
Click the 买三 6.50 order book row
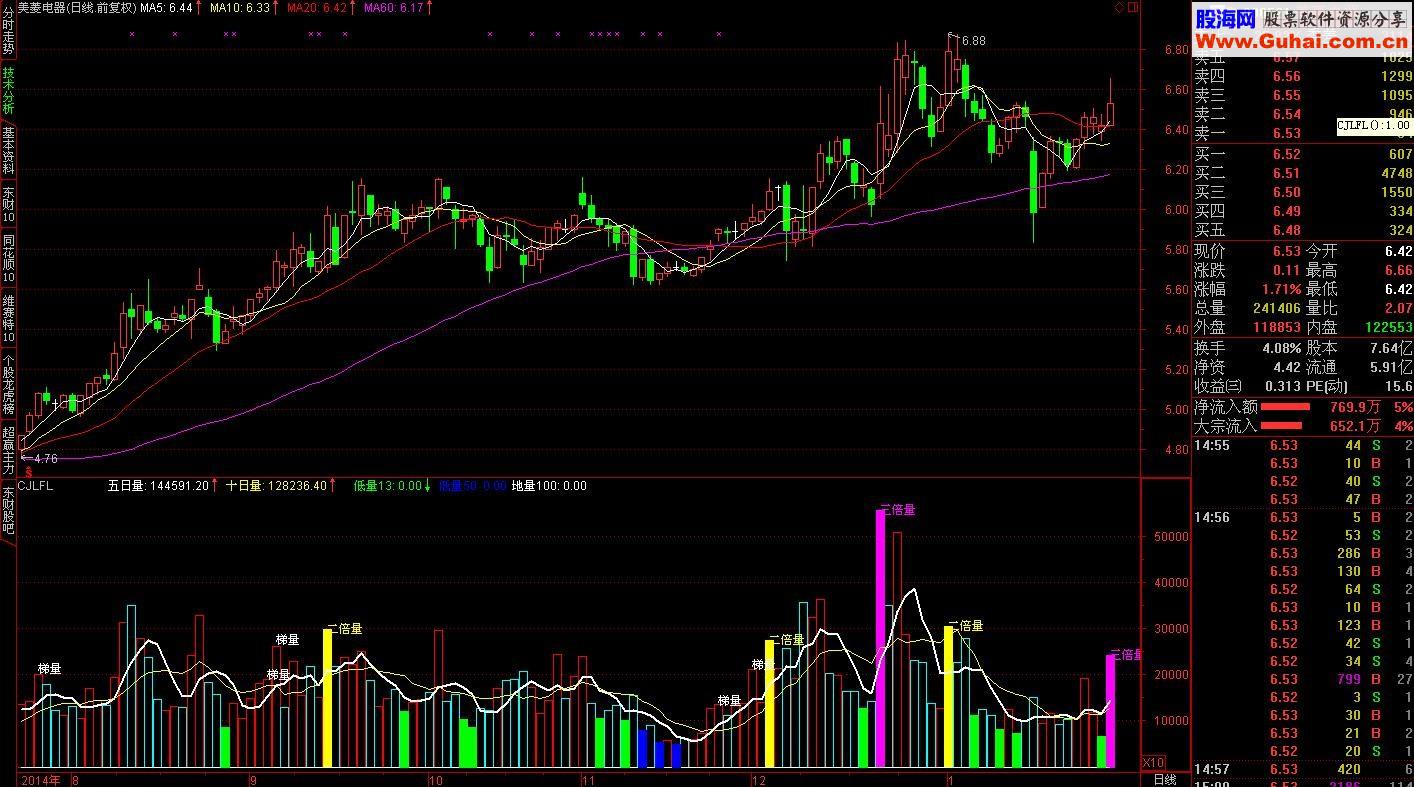pos(1303,192)
